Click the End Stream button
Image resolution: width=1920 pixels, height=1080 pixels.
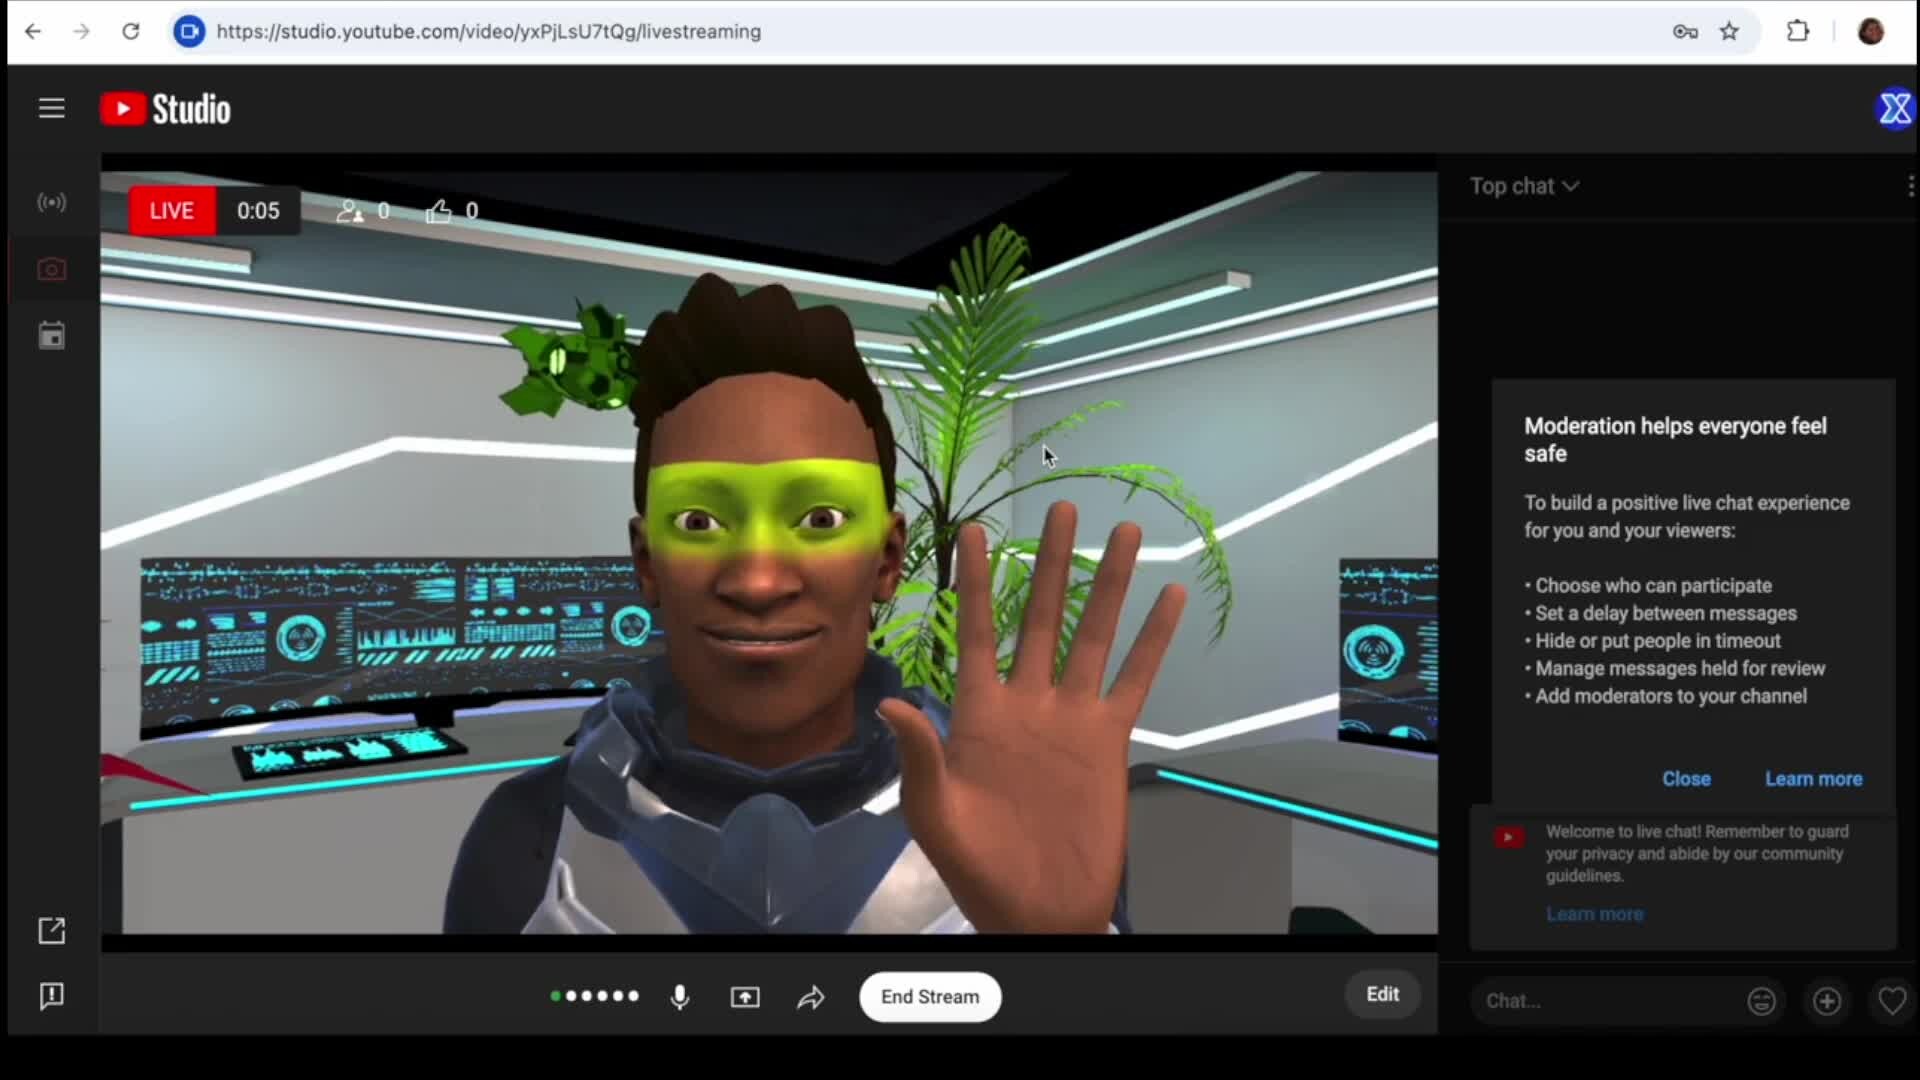930,997
